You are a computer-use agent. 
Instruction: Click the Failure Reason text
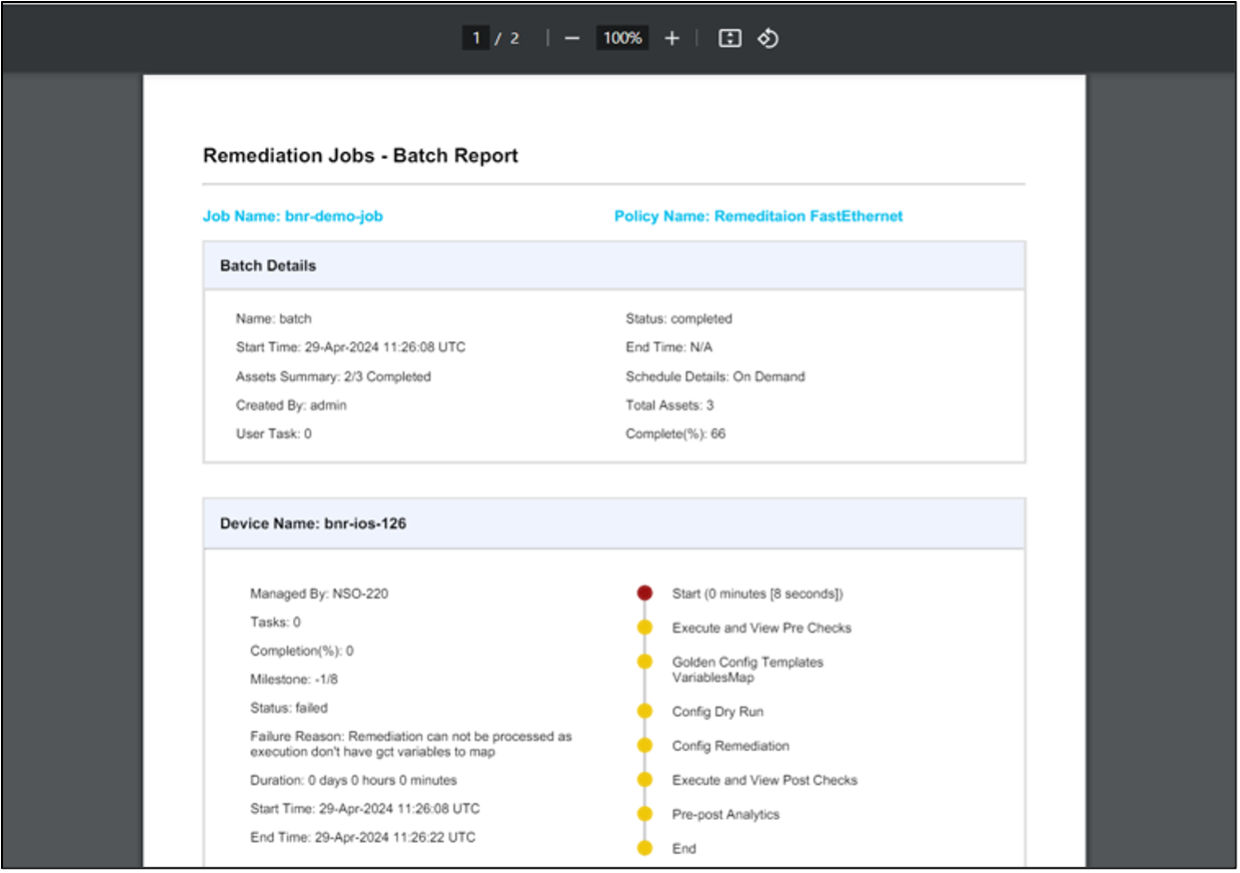click(x=410, y=743)
